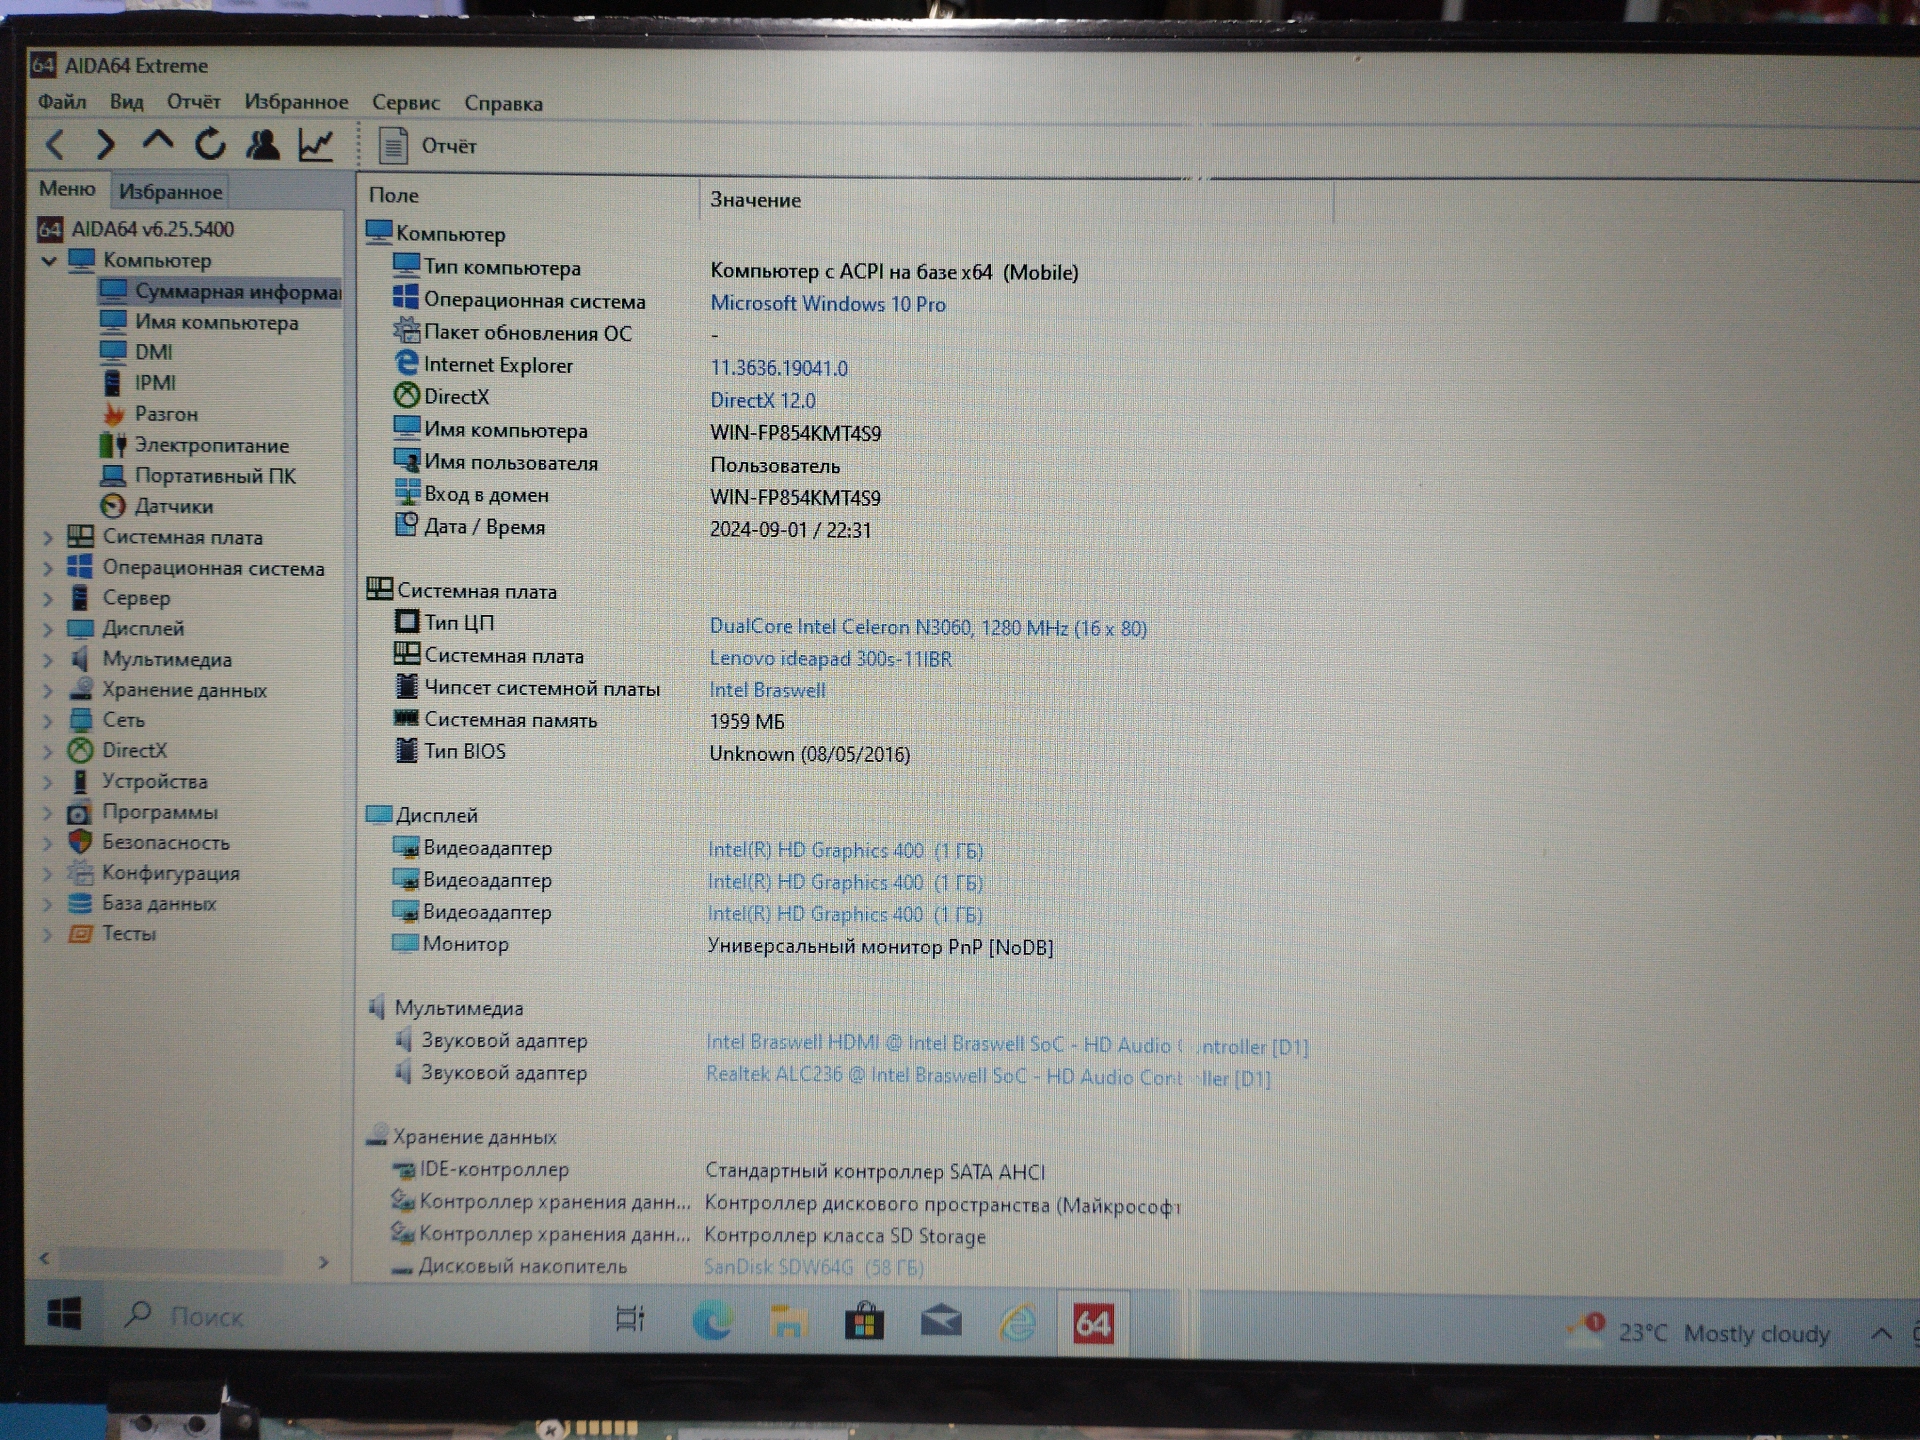Open Microsoft Windows 10 Pro link
Screen dimensions: 1920x1440
click(x=828, y=304)
